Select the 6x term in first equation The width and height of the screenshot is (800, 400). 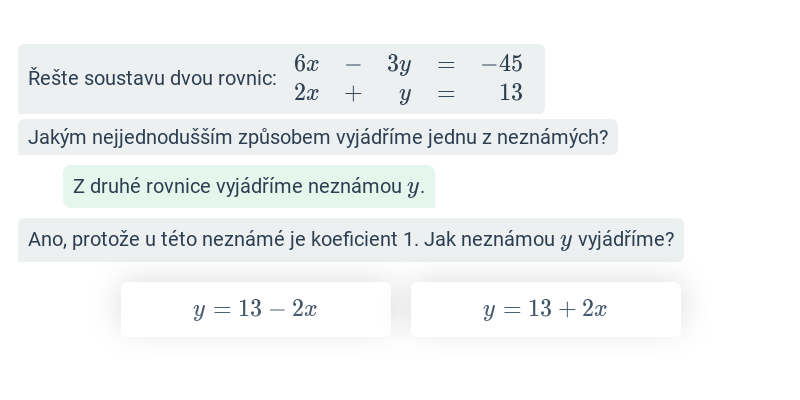pyautogui.click(x=307, y=64)
